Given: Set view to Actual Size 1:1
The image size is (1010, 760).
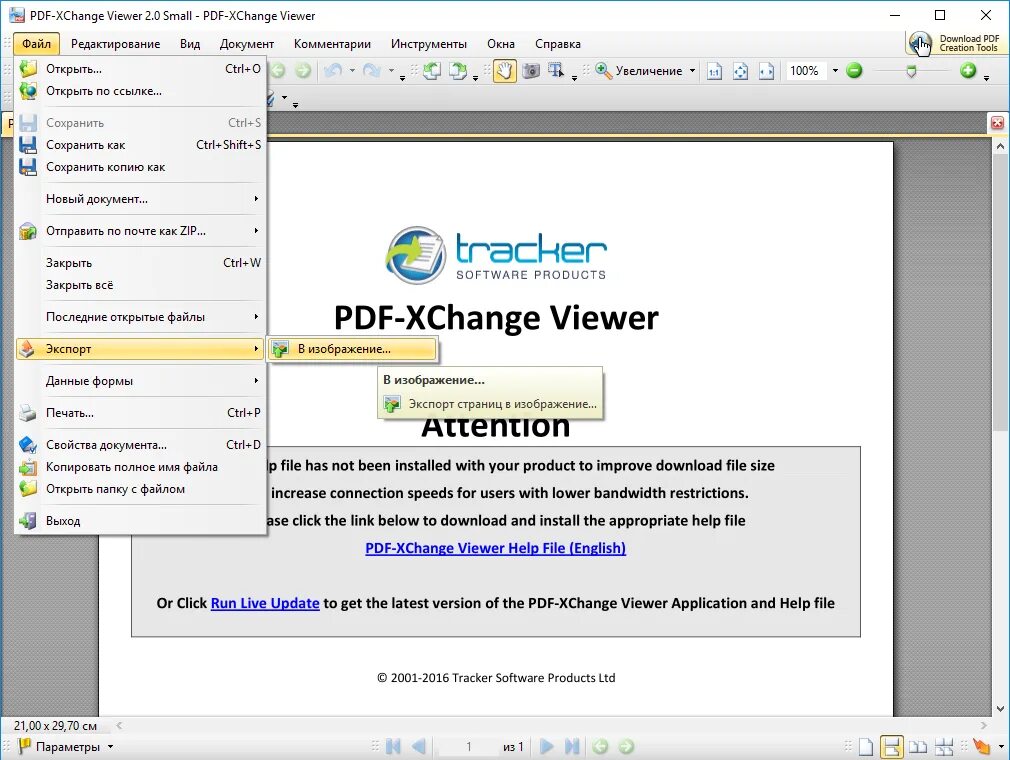Looking at the screenshot, I should tap(714, 71).
